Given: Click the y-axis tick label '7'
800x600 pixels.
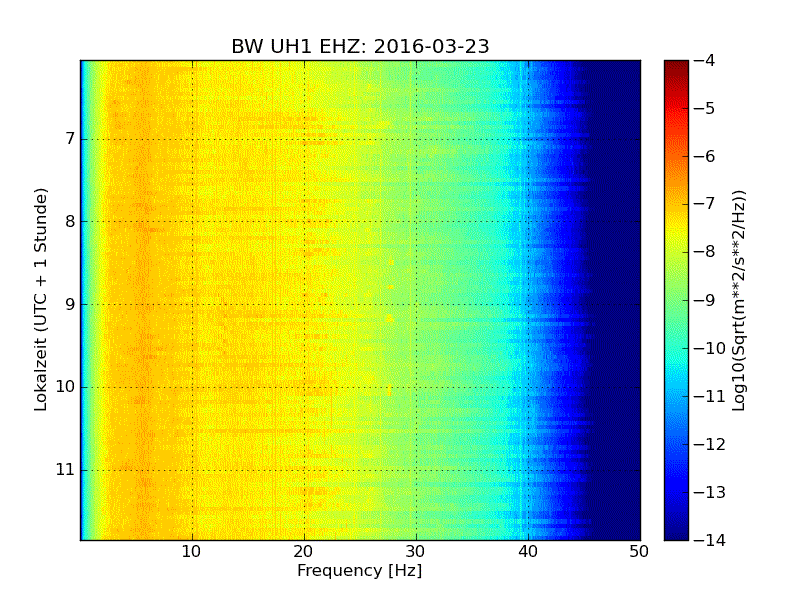Looking at the screenshot, I should coord(69,139).
